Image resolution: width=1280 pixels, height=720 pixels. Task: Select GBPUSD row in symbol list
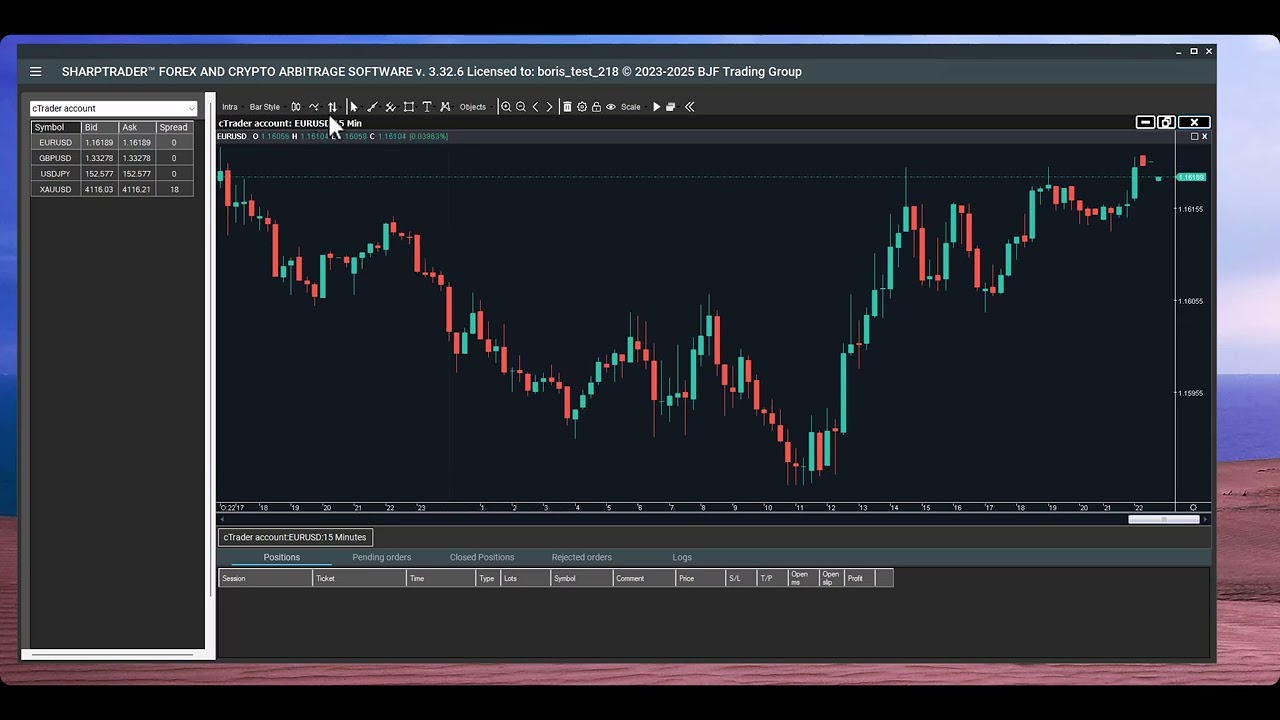113,158
